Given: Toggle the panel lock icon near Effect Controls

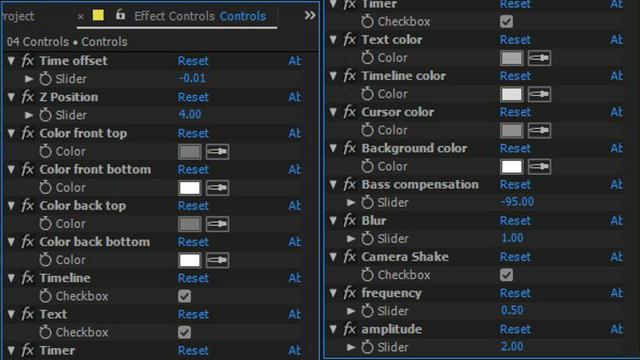Looking at the screenshot, I should pyautogui.click(x=120, y=15).
